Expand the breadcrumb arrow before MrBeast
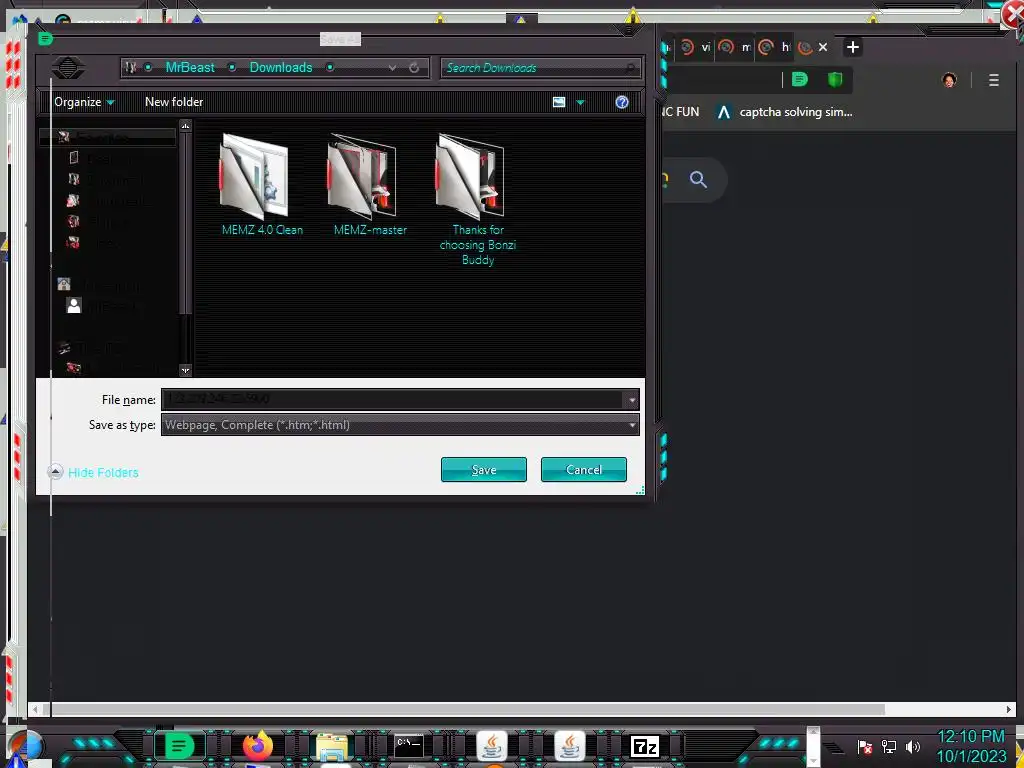 point(149,67)
